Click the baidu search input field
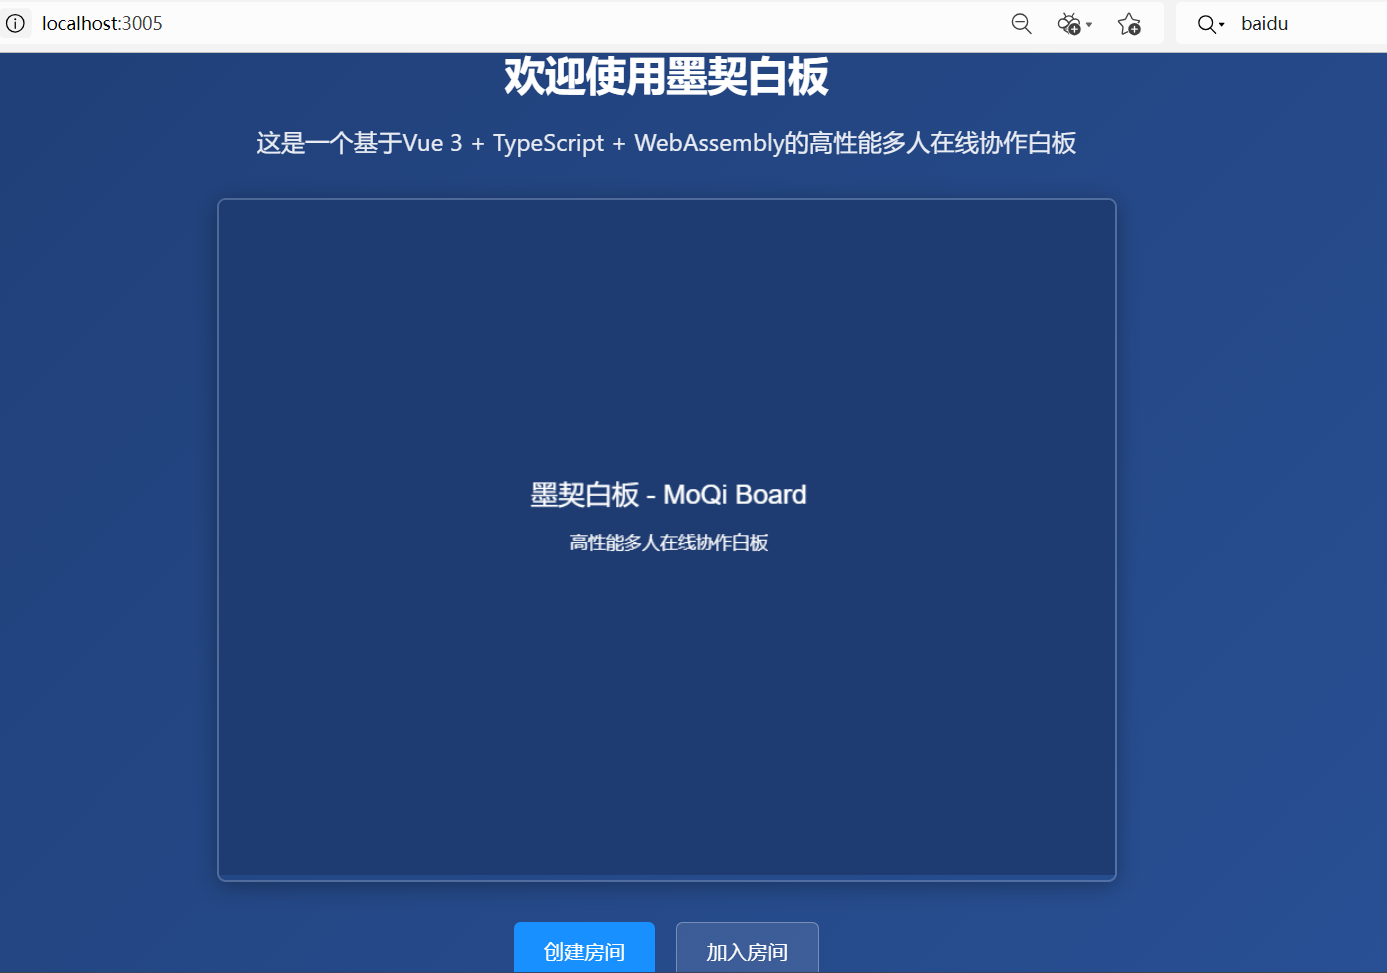This screenshot has height=973, width=1387. 1265,23
